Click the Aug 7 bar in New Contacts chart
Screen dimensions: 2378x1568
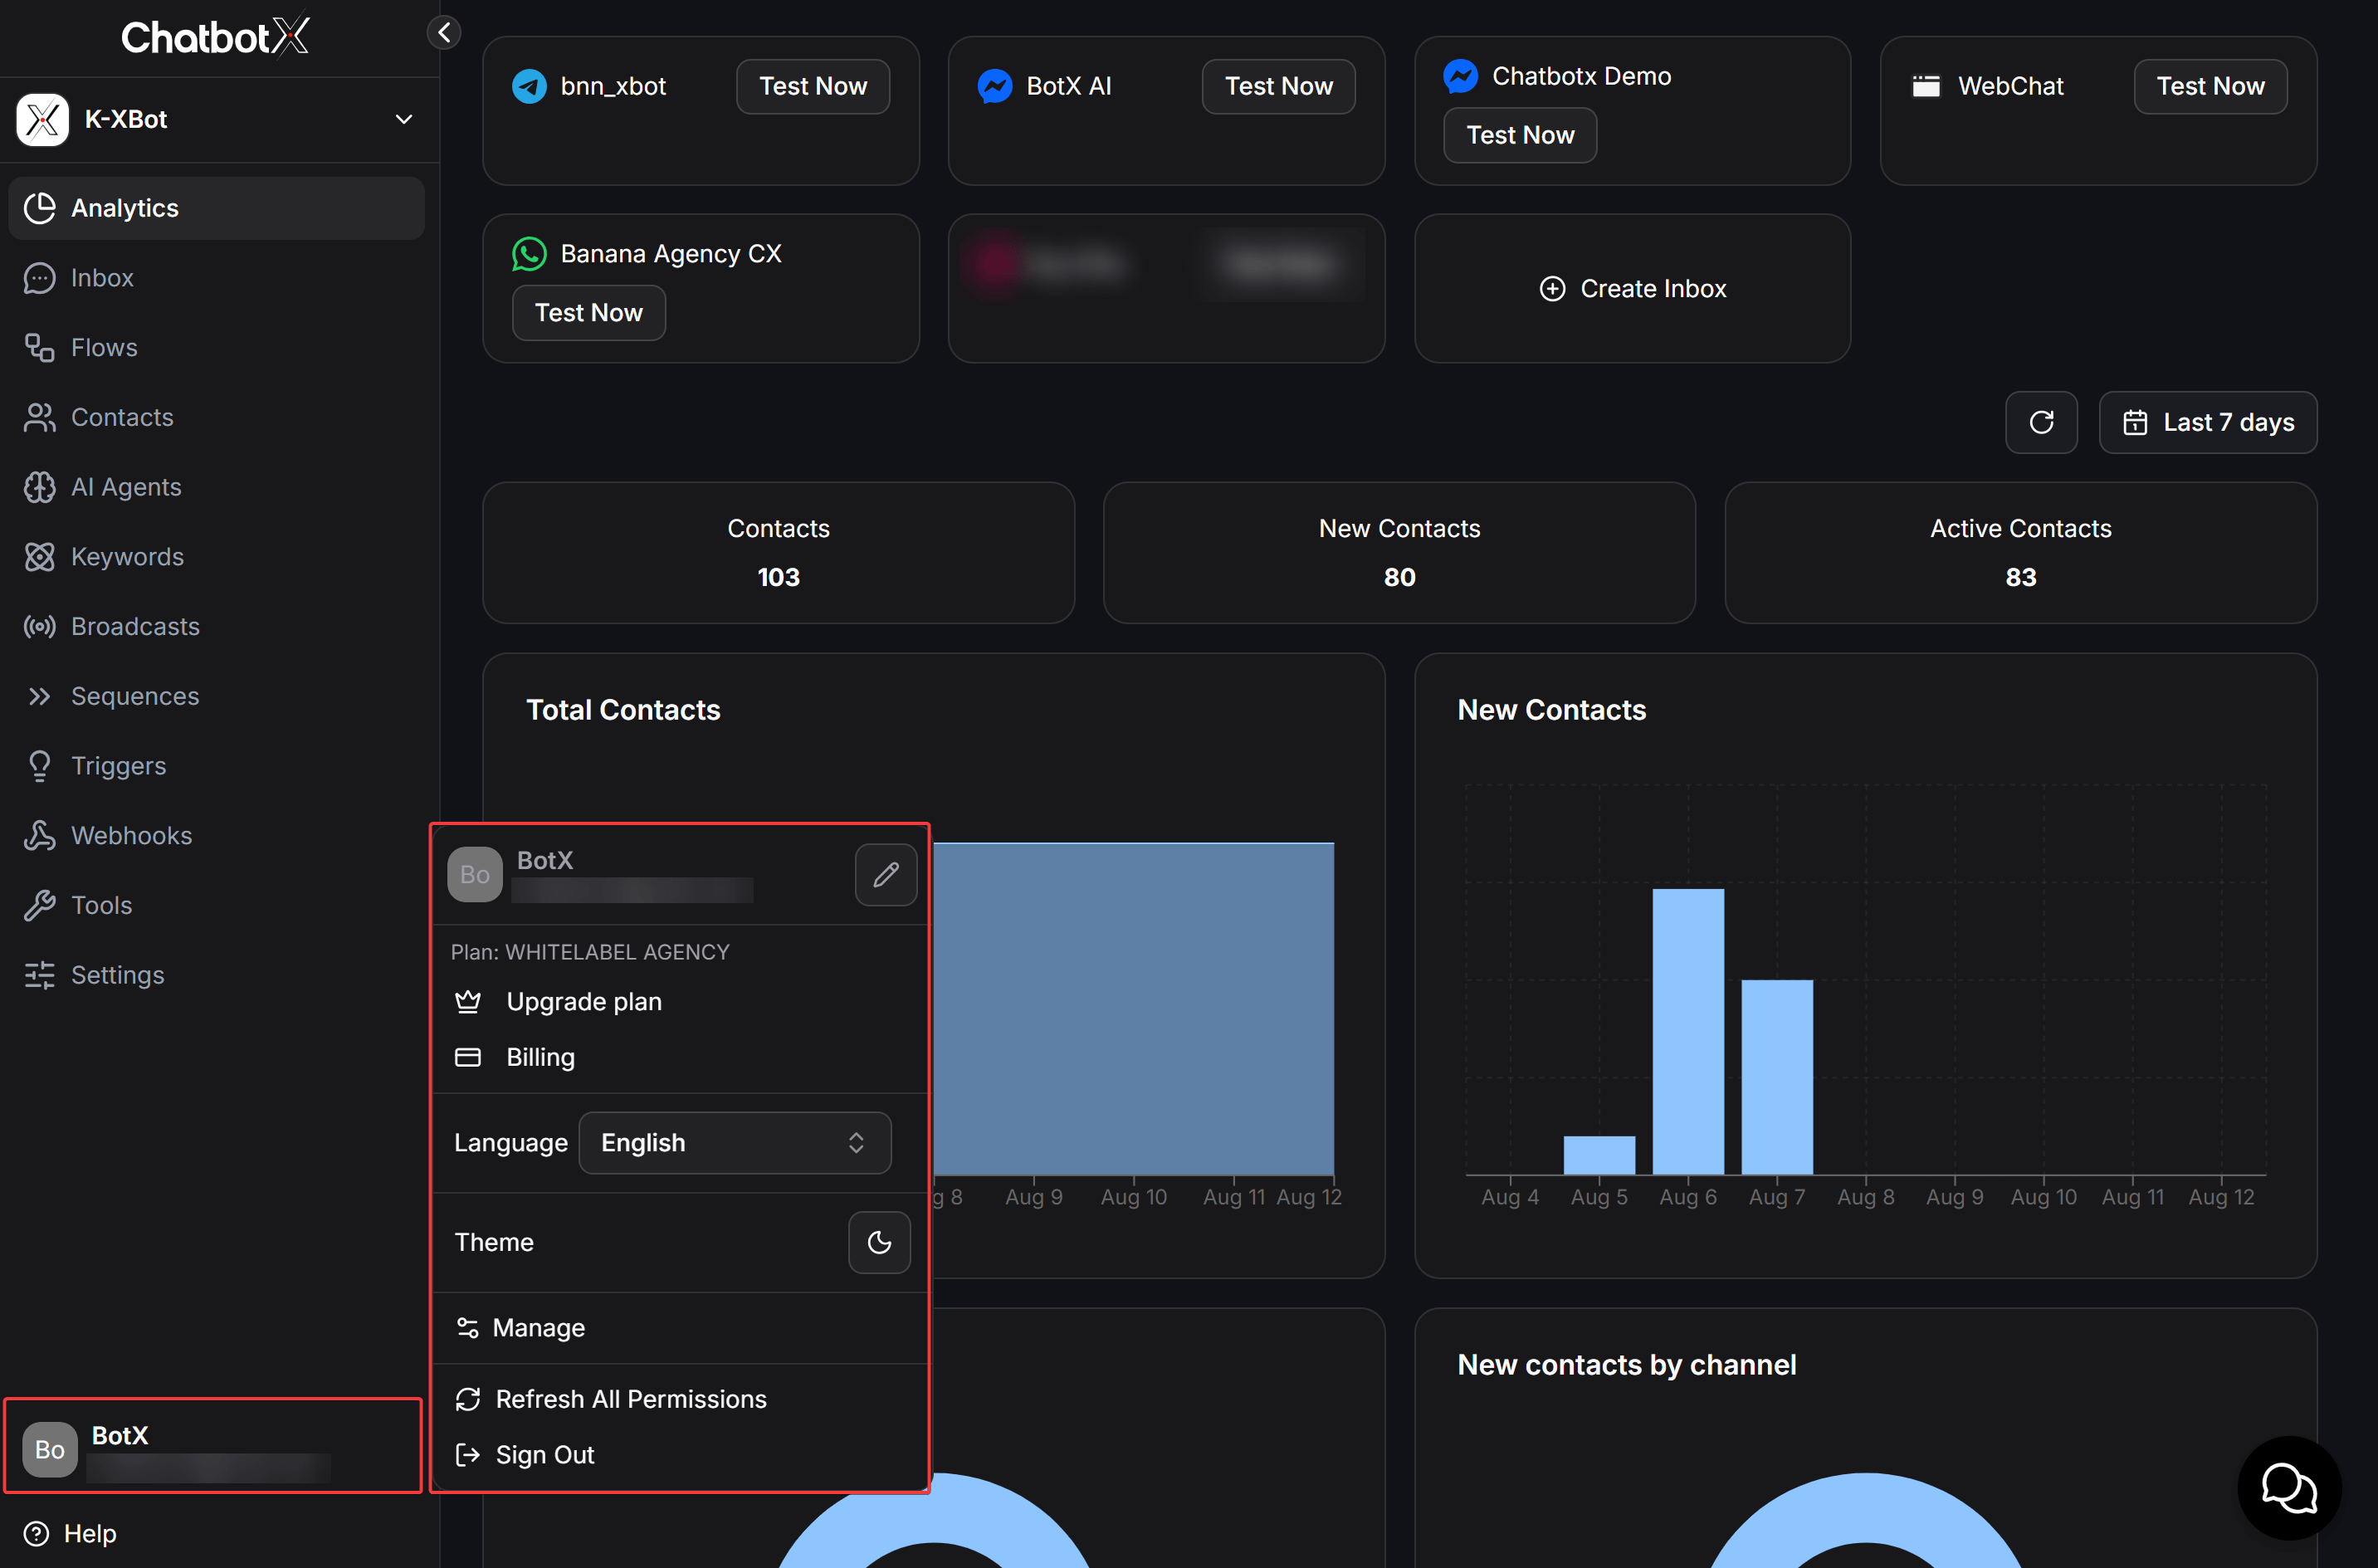click(1777, 1077)
